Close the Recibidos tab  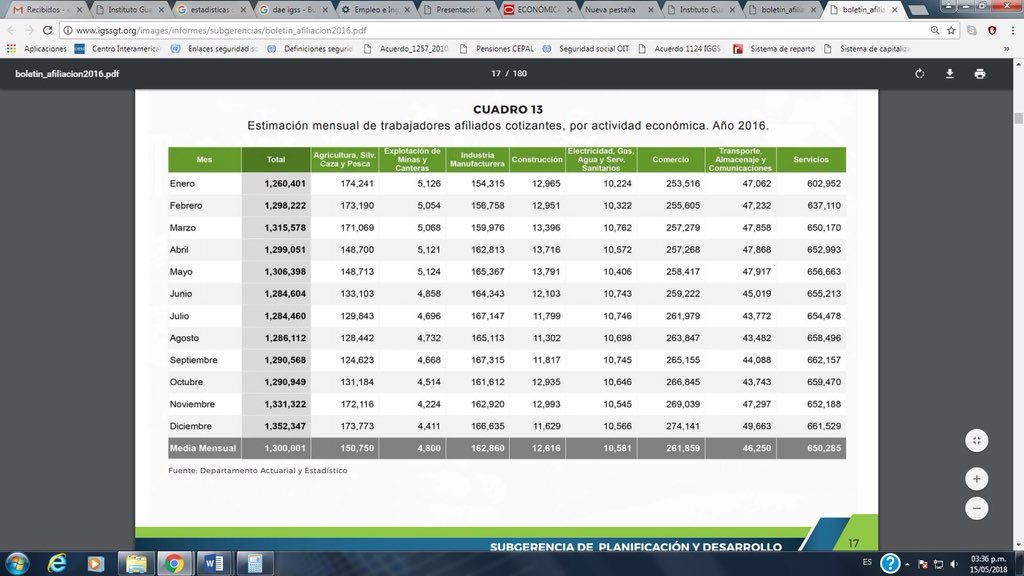click(79, 10)
